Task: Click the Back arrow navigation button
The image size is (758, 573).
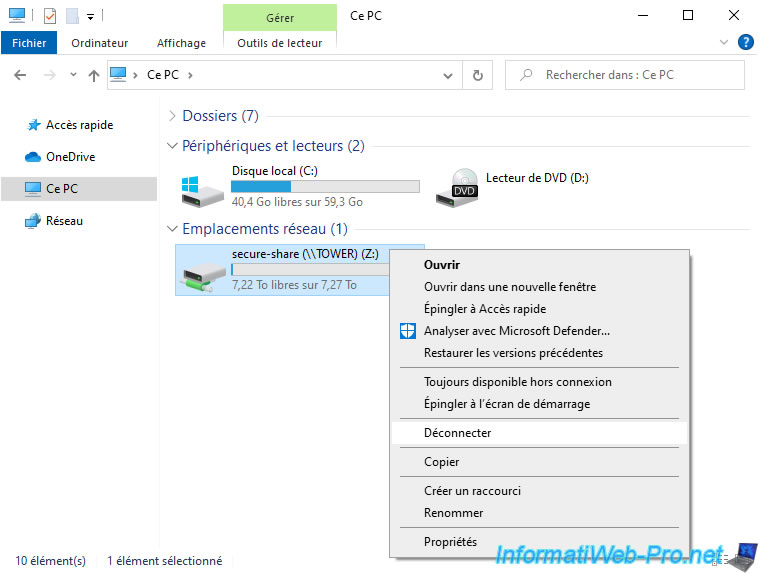Action: point(21,75)
